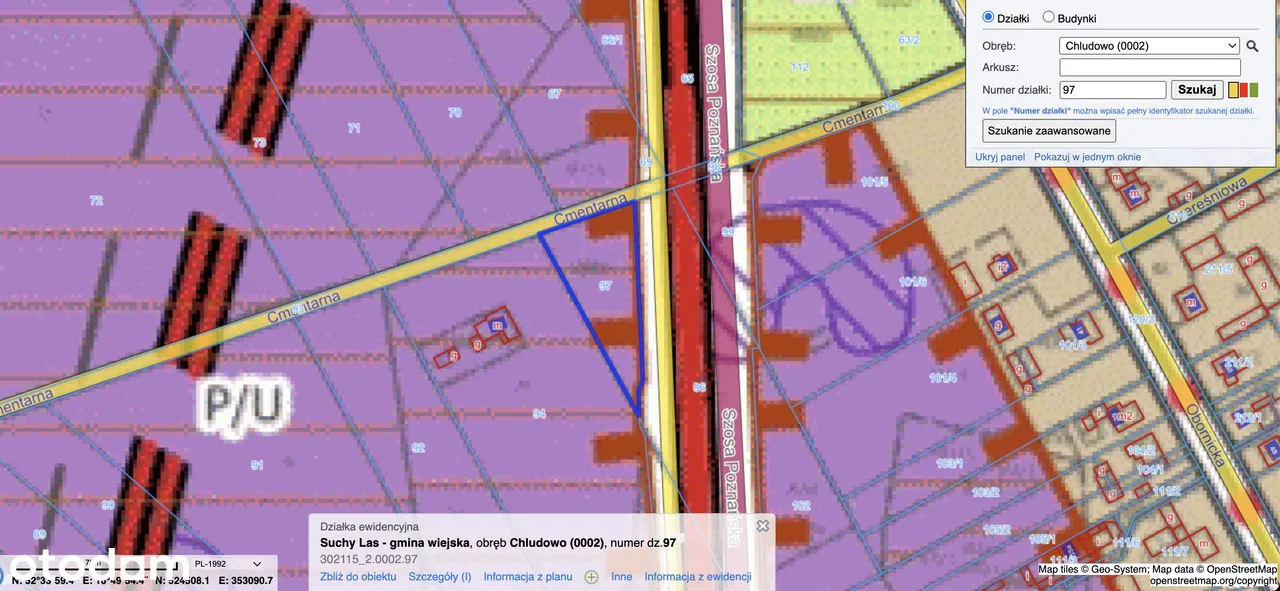The image size is (1280, 591).
Task: Click the Ukryj panel link
Action: tap(1000, 157)
